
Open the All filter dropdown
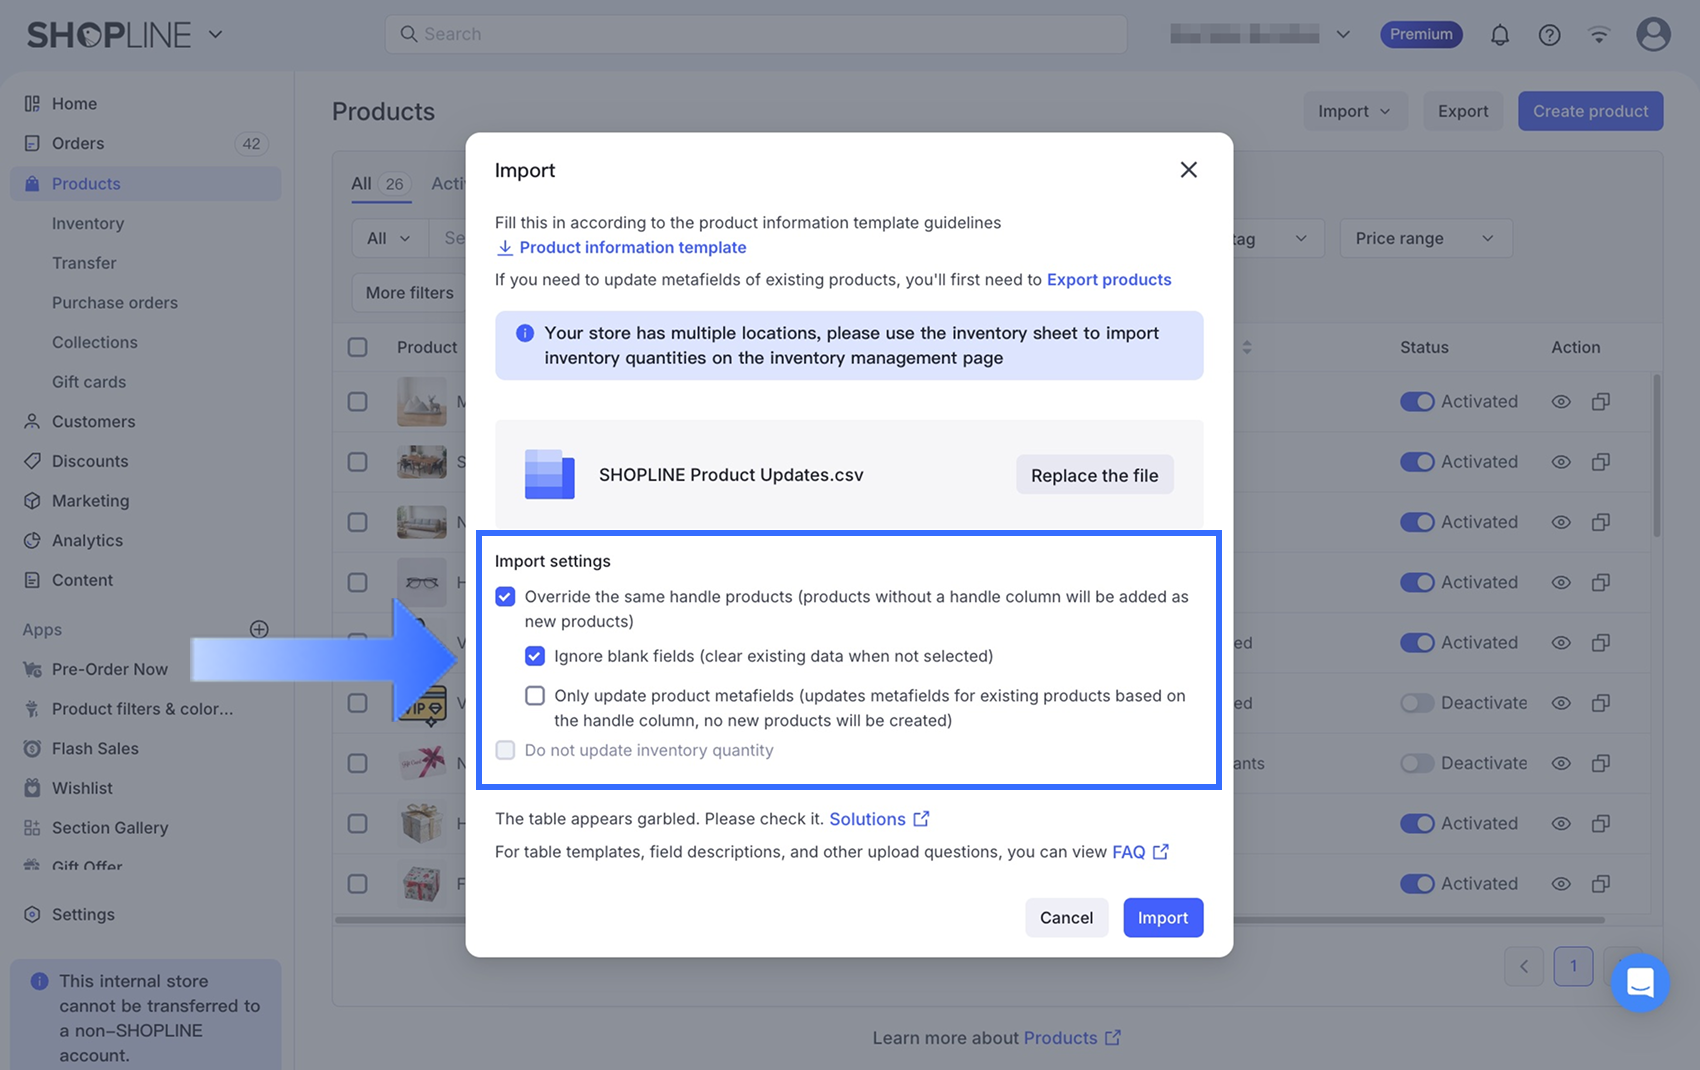pyautogui.click(x=389, y=238)
